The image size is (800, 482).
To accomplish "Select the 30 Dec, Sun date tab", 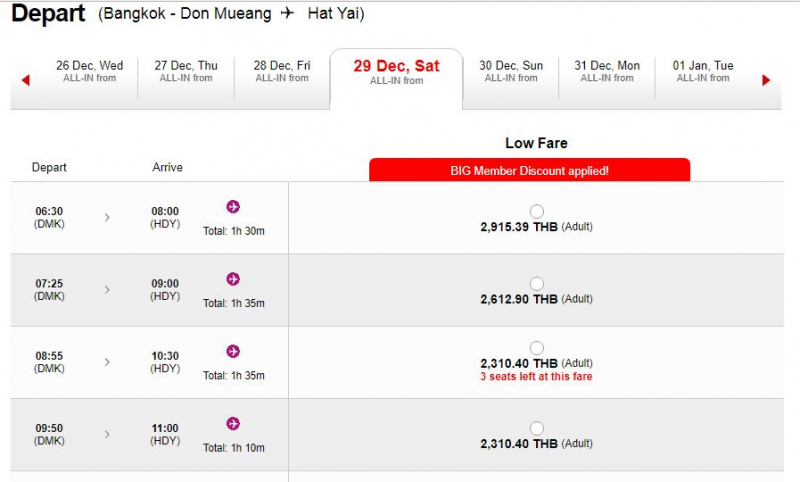I will point(511,72).
